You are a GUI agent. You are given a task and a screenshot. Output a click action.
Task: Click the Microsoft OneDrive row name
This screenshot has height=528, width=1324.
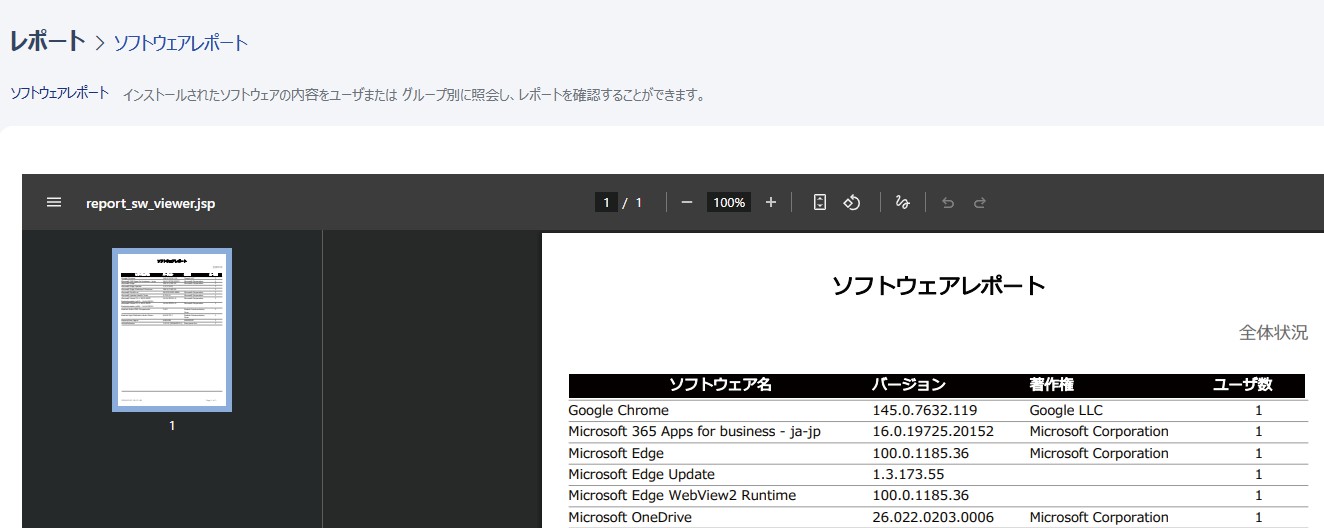pyautogui.click(x=630, y=517)
